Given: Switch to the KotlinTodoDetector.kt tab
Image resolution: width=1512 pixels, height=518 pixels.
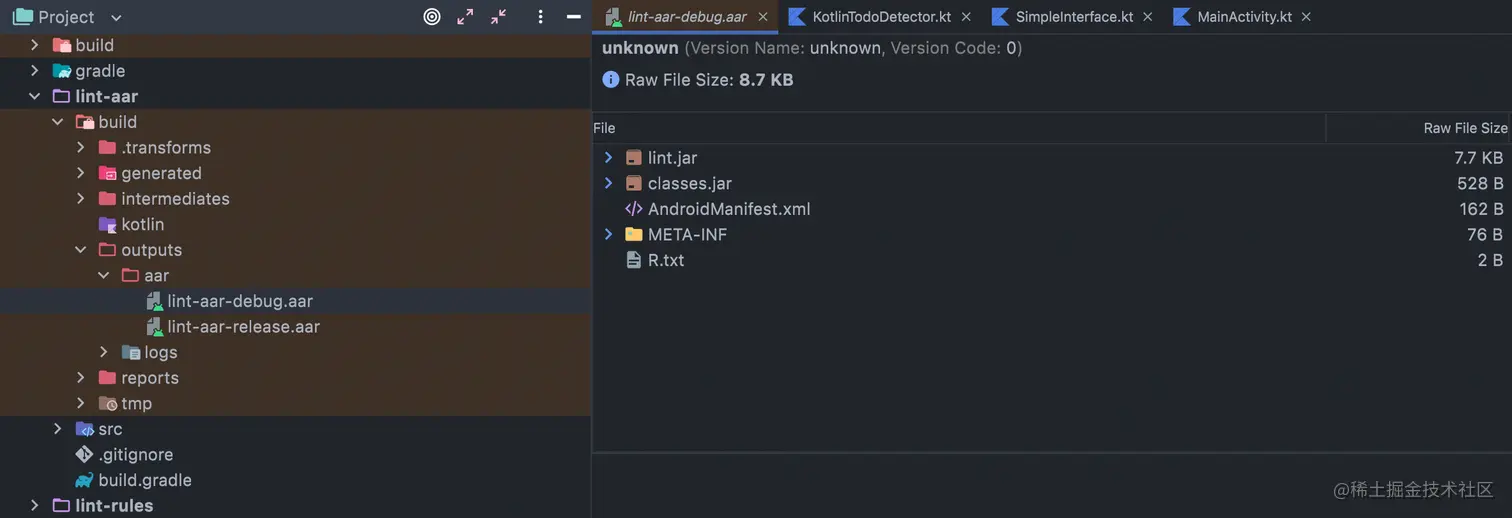Looking at the screenshot, I should (882, 17).
